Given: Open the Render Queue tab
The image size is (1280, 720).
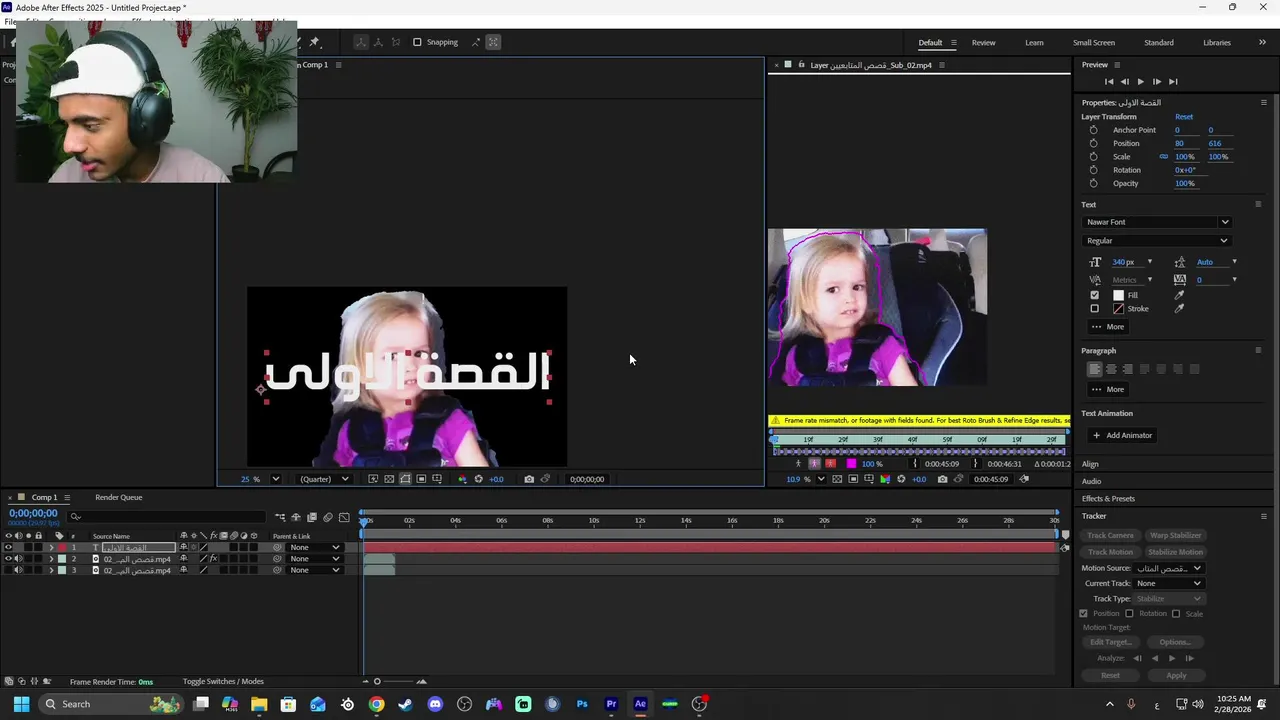Looking at the screenshot, I should point(118,497).
